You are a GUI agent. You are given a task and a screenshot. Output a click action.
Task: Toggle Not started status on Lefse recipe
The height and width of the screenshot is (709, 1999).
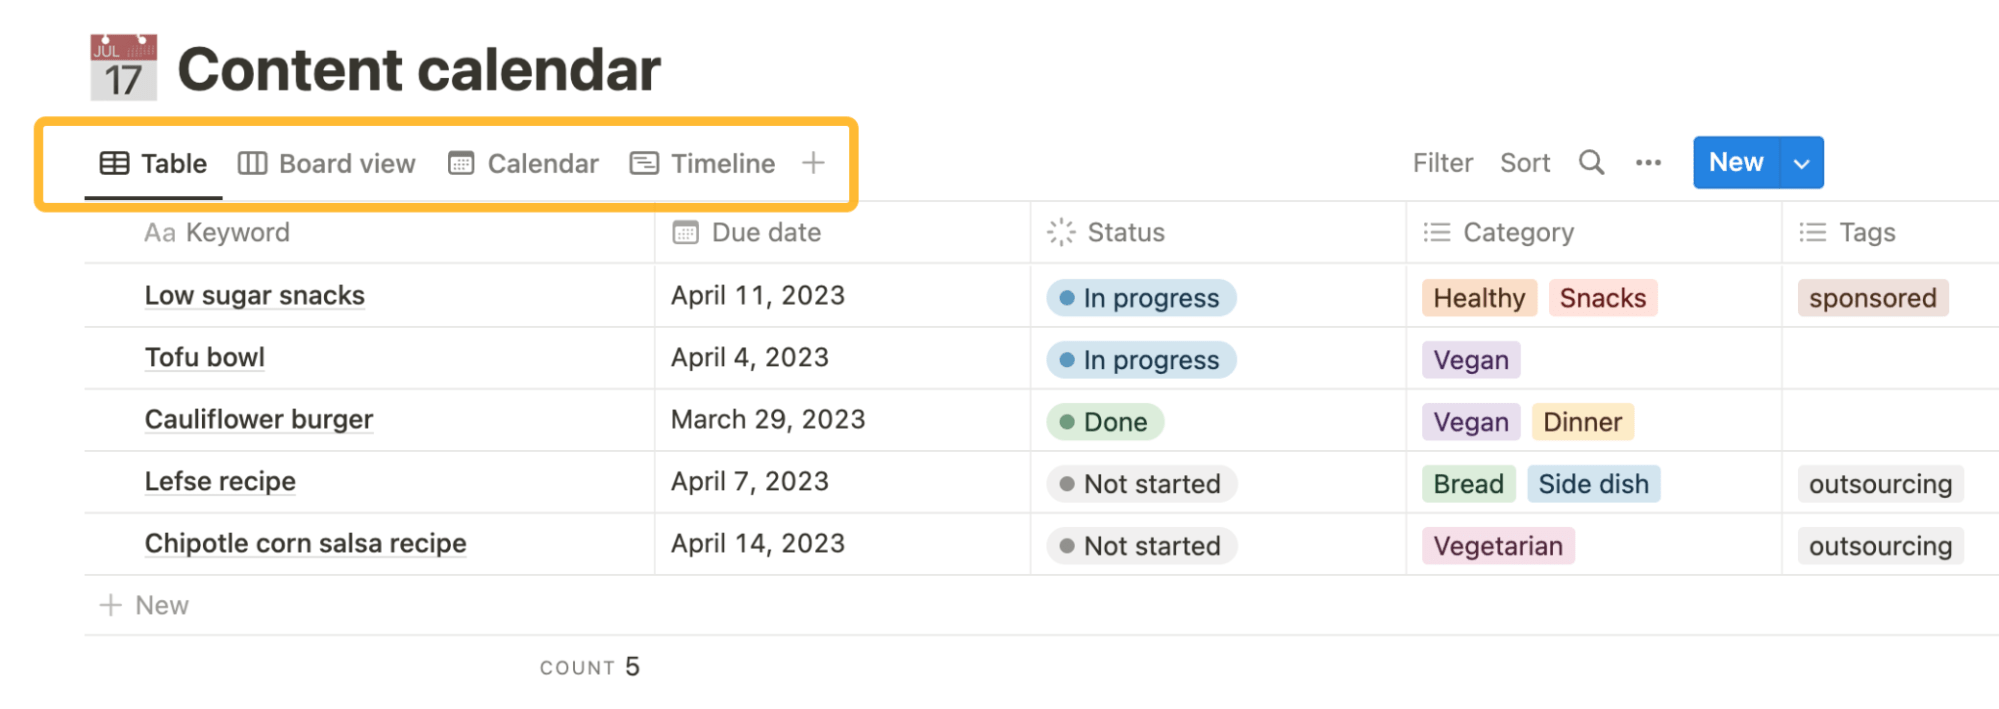pyautogui.click(x=1139, y=483)
